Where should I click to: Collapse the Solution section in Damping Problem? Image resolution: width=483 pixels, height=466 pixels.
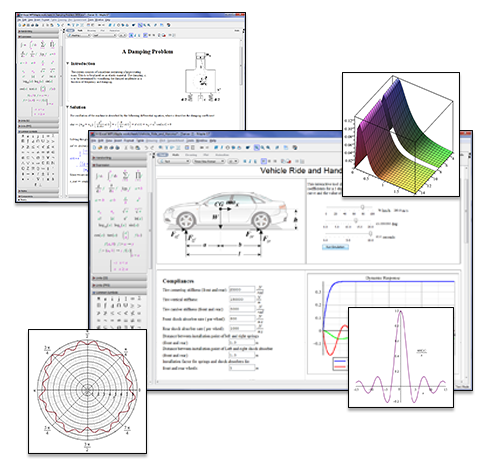(x=68, y=107)
